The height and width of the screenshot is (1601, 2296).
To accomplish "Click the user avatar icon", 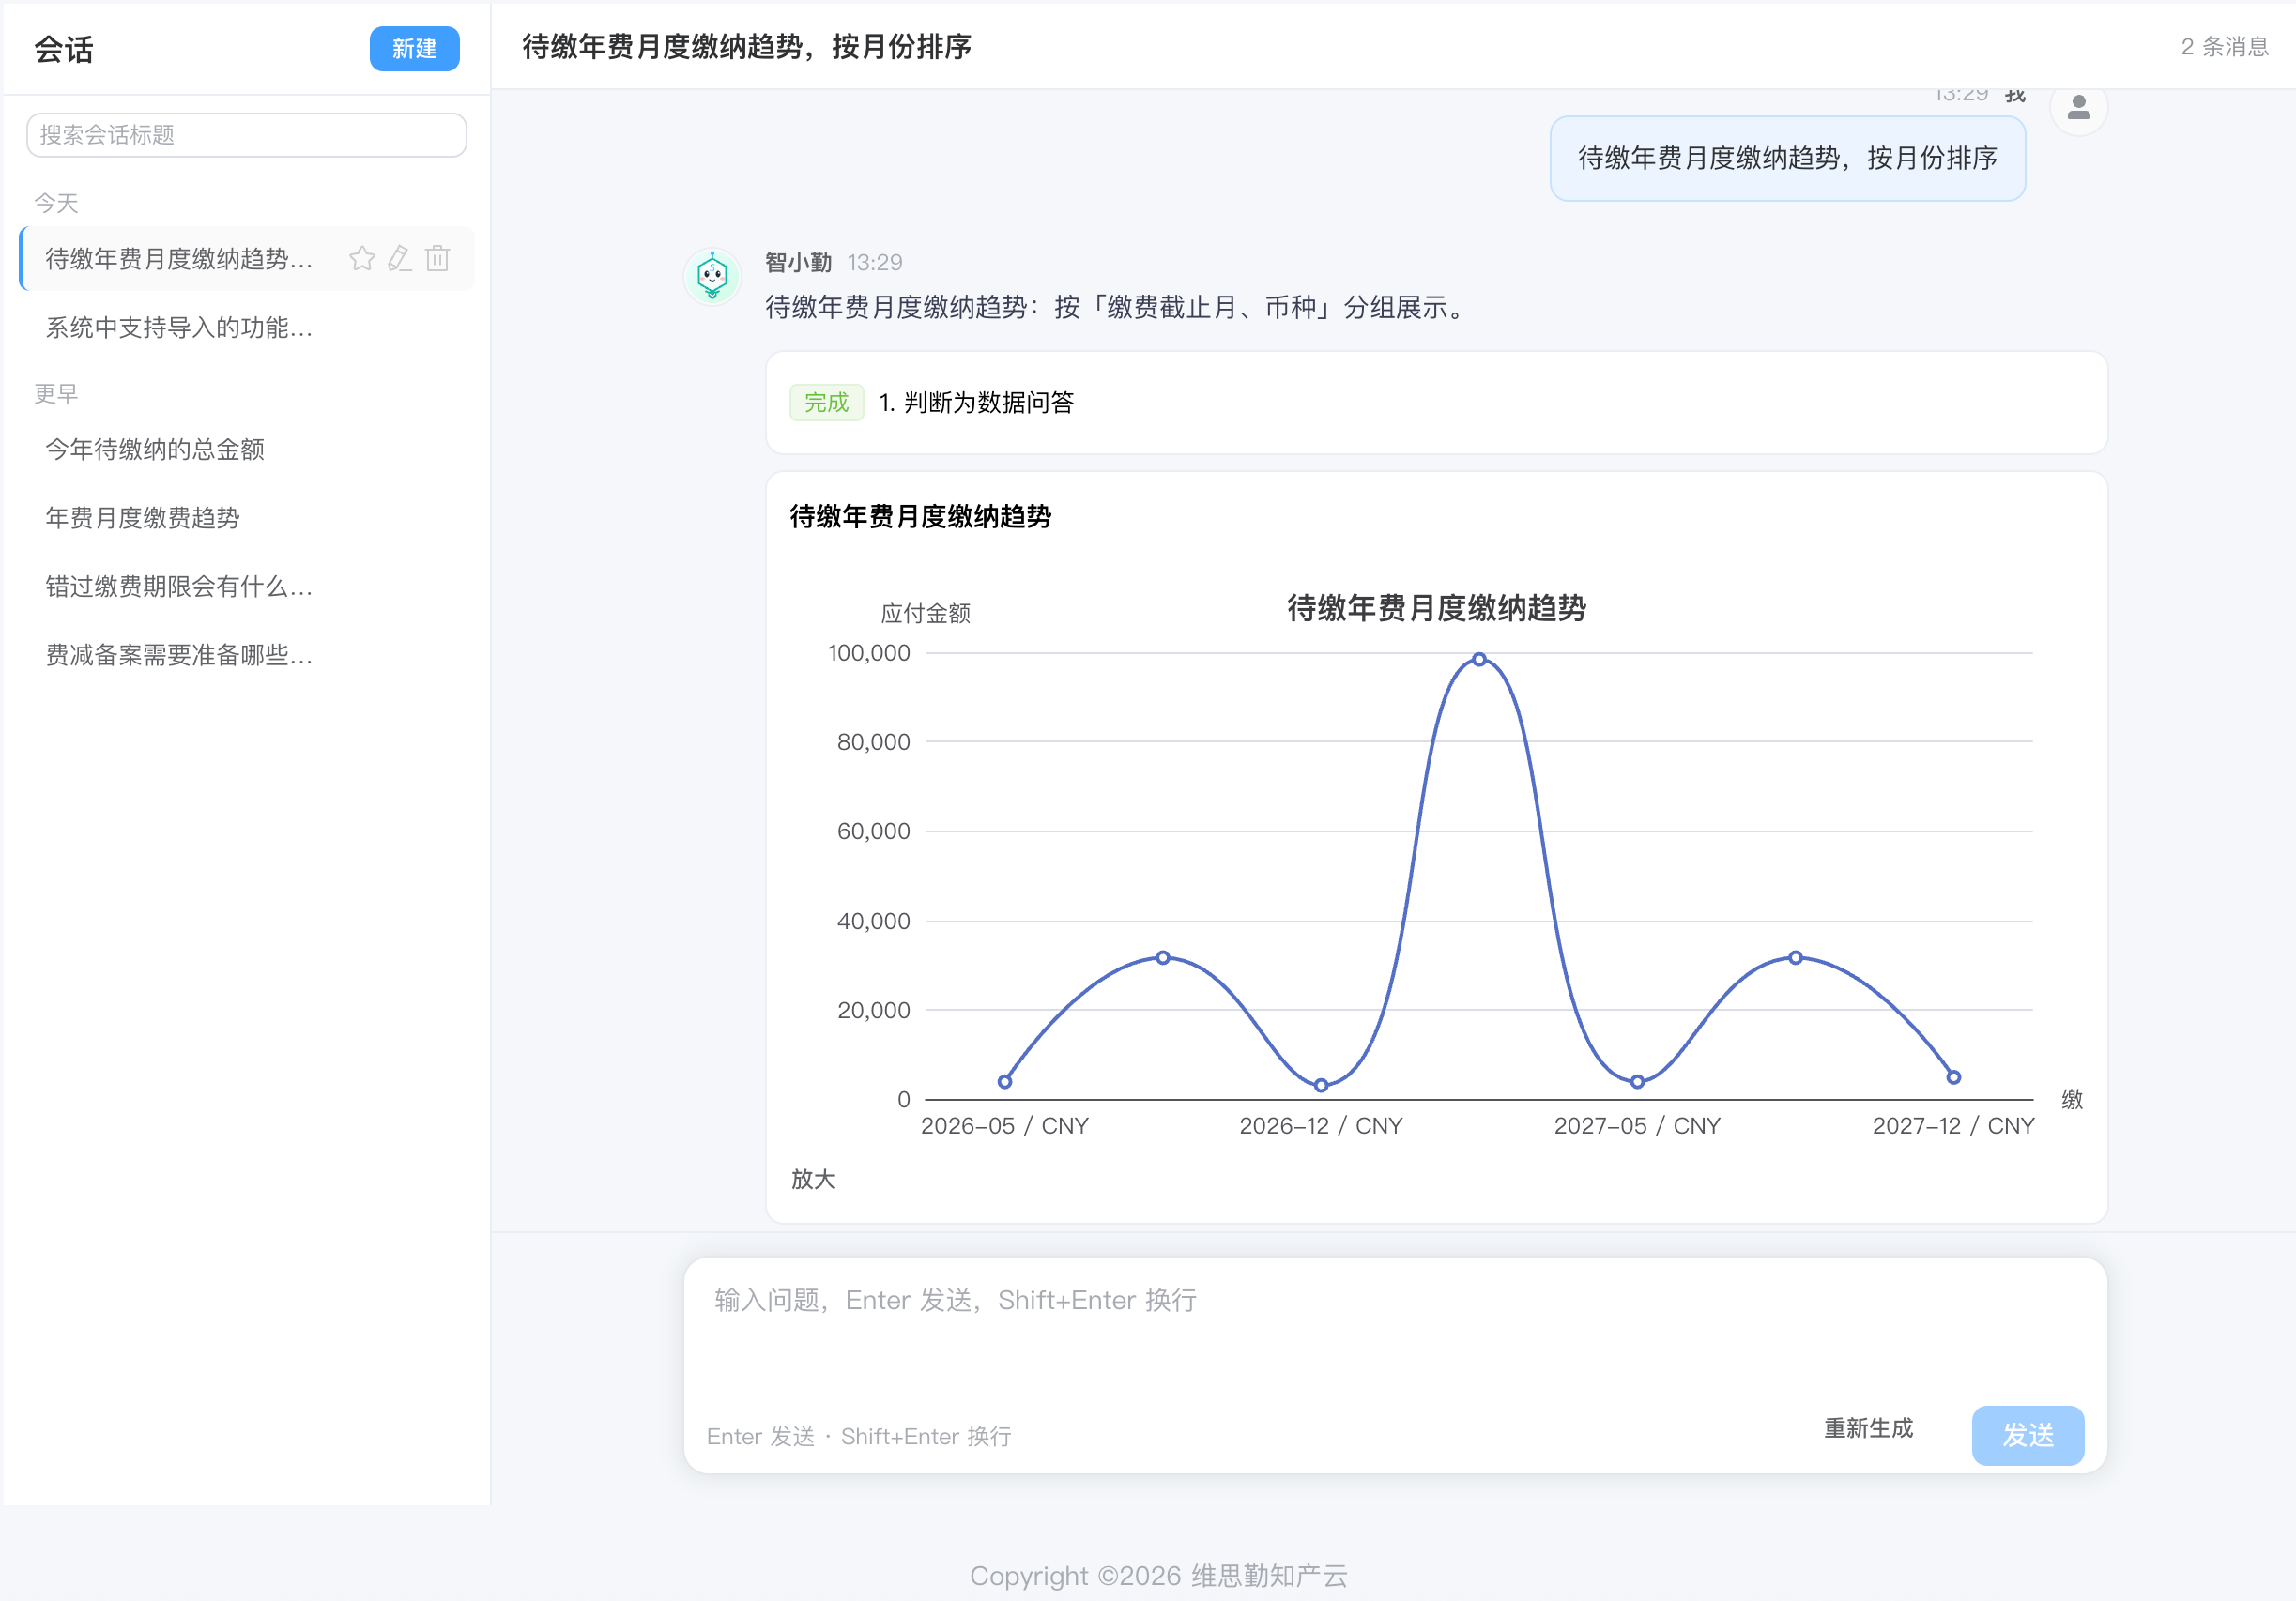I will pyautogui.click(x=2078, y=108).
